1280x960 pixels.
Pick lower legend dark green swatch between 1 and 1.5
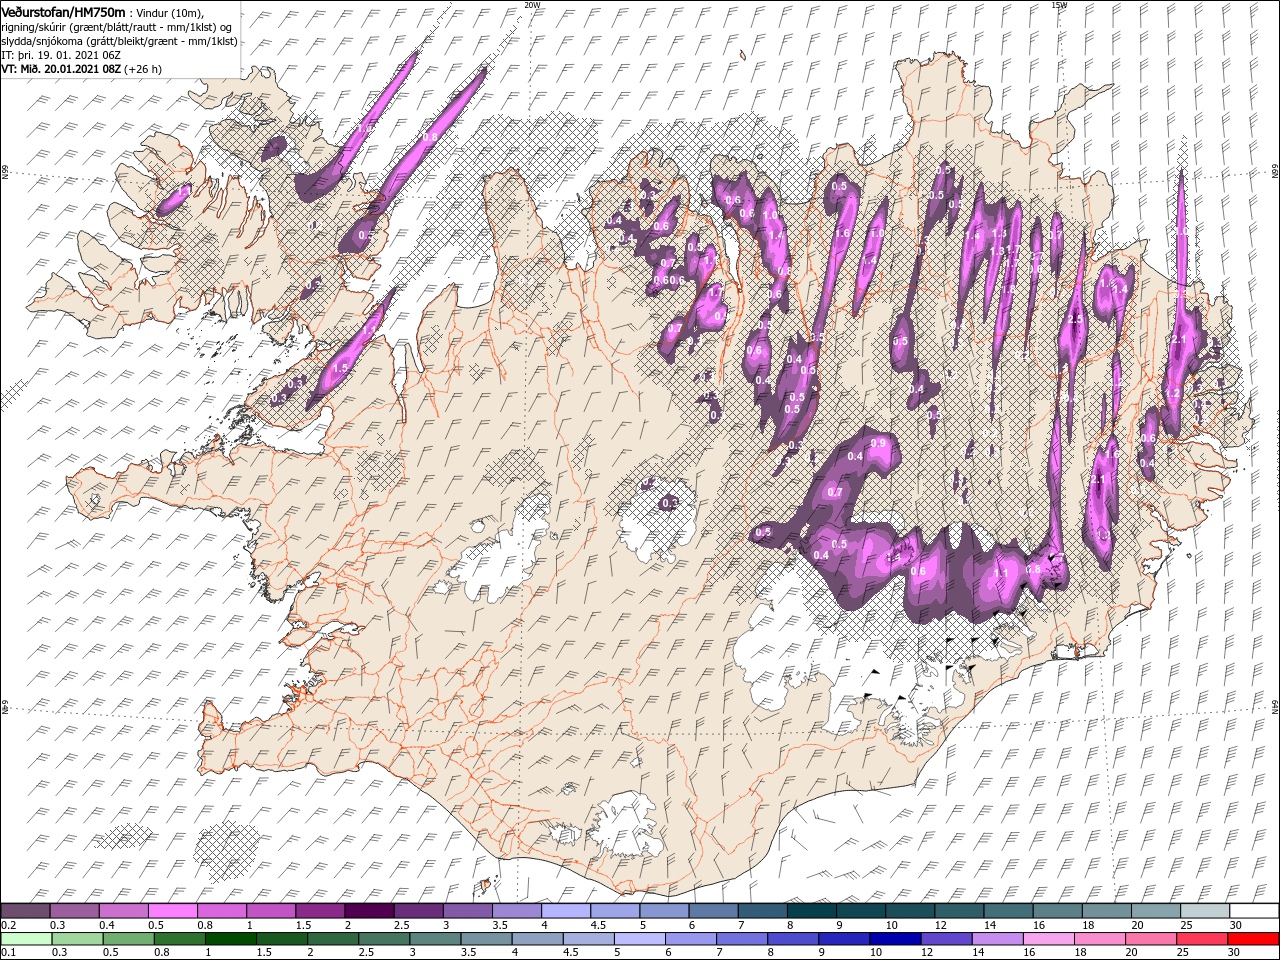[229, 939]
